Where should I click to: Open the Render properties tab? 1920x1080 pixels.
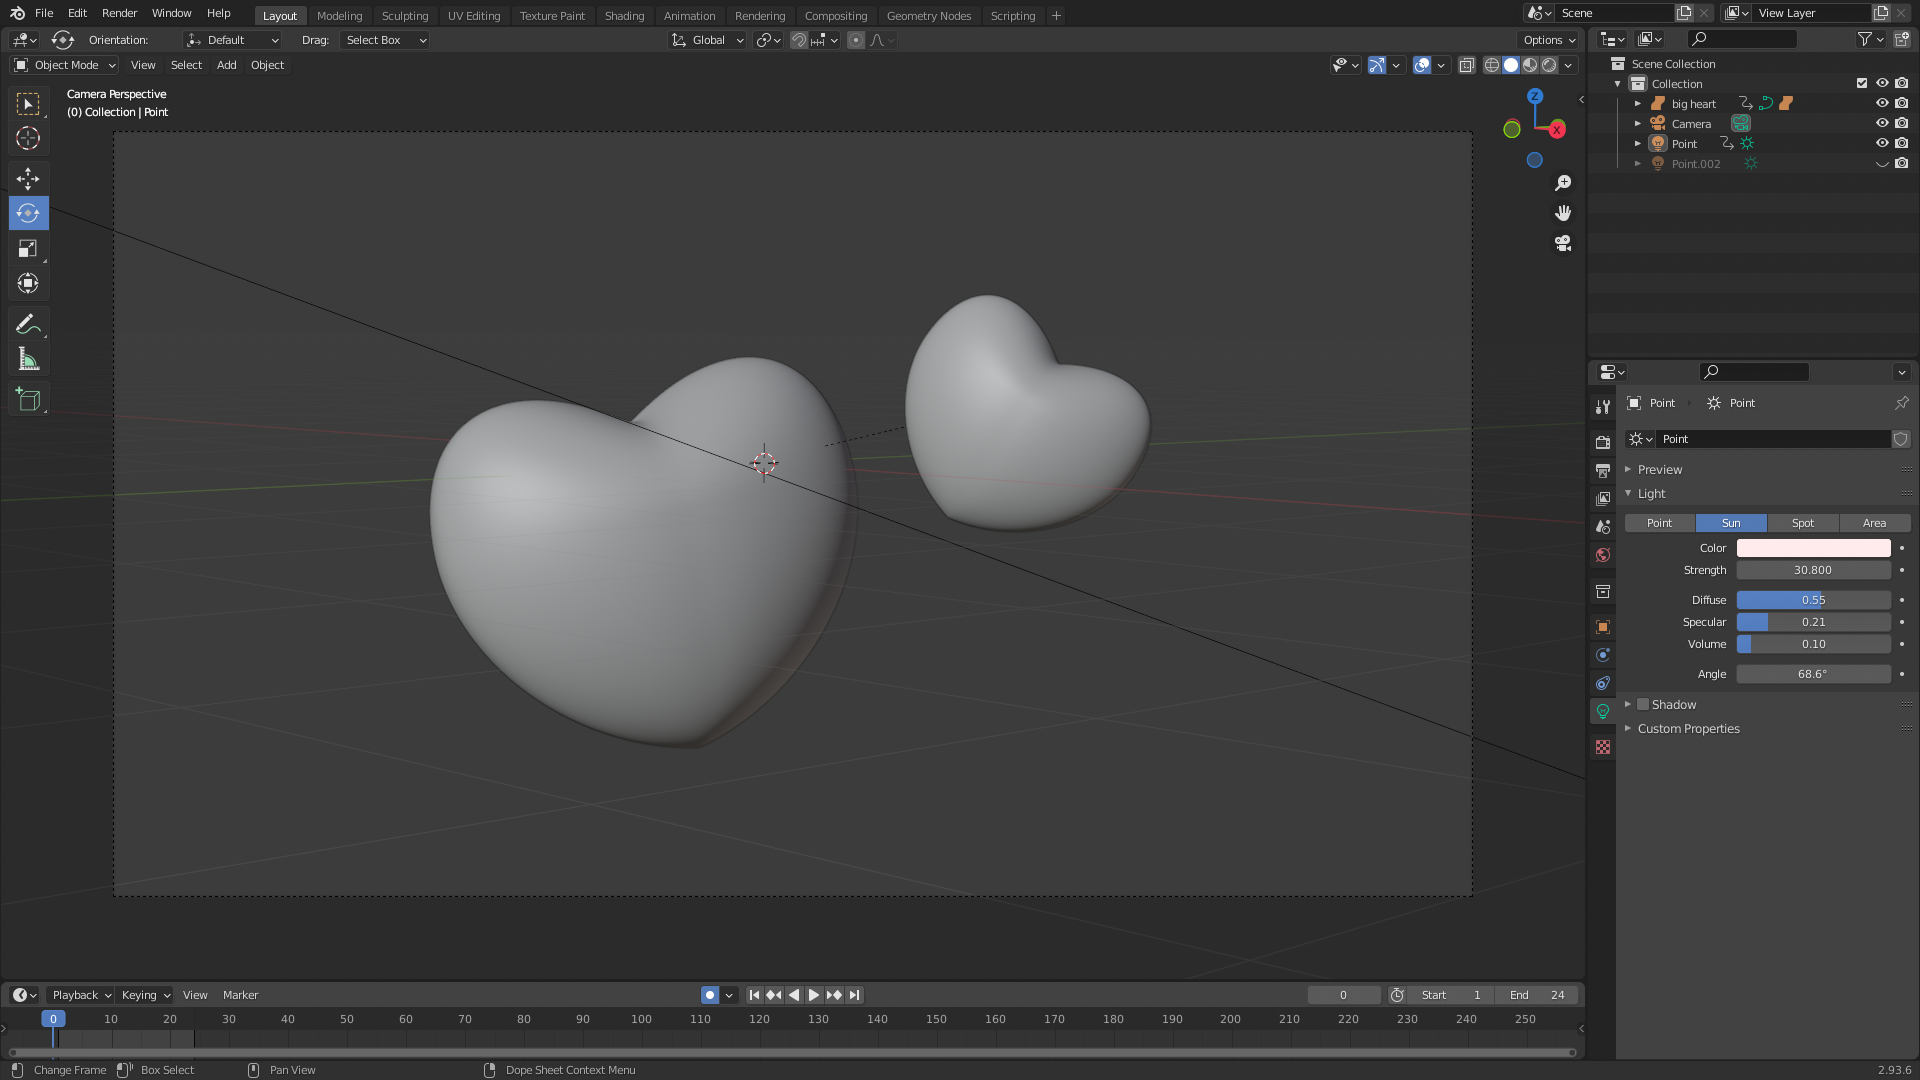(1603, 442)
